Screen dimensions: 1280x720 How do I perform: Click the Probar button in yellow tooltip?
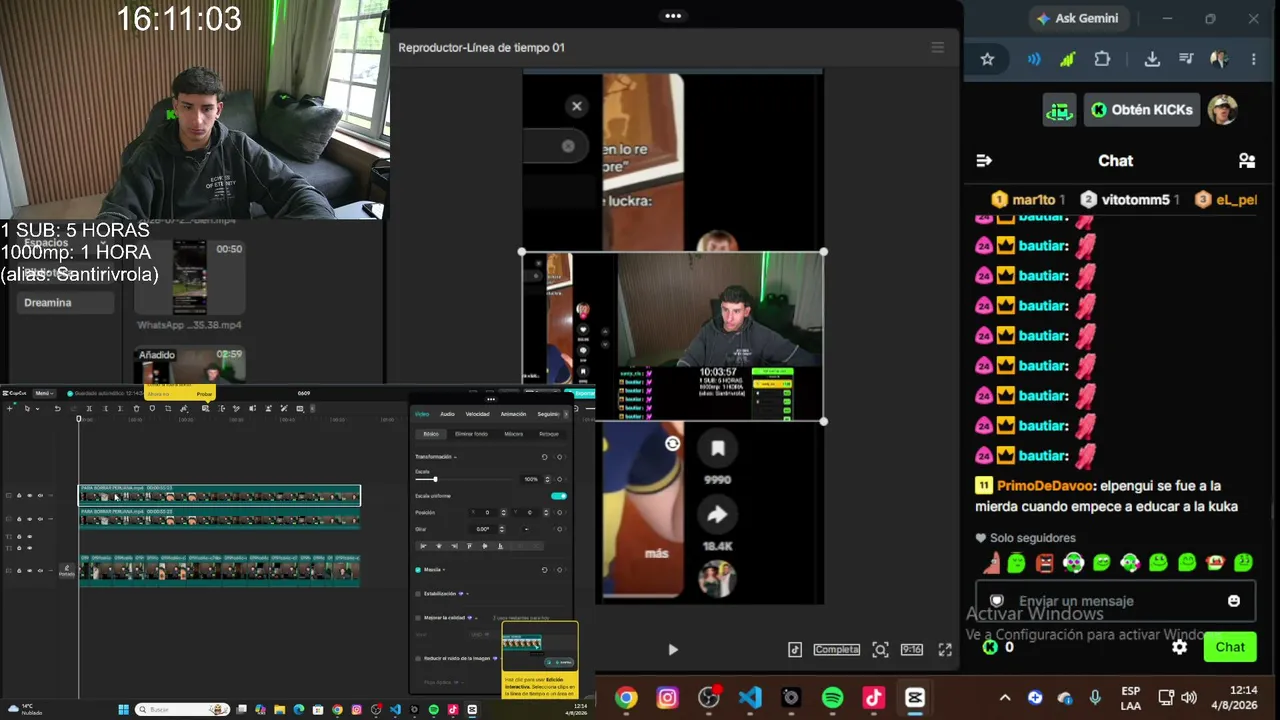coord(204,394)
